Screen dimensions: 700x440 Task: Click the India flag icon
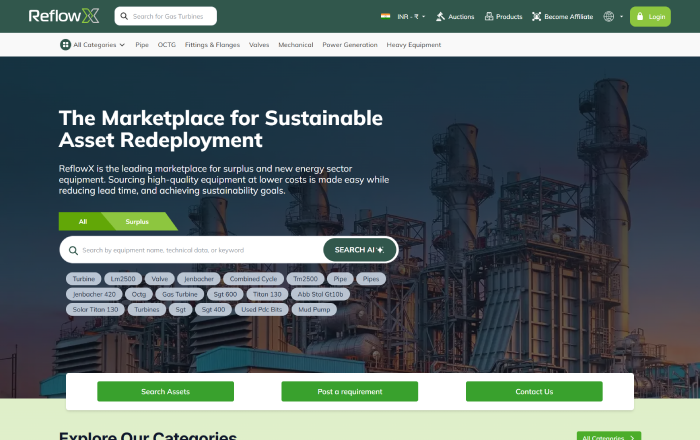click(385, 17)
